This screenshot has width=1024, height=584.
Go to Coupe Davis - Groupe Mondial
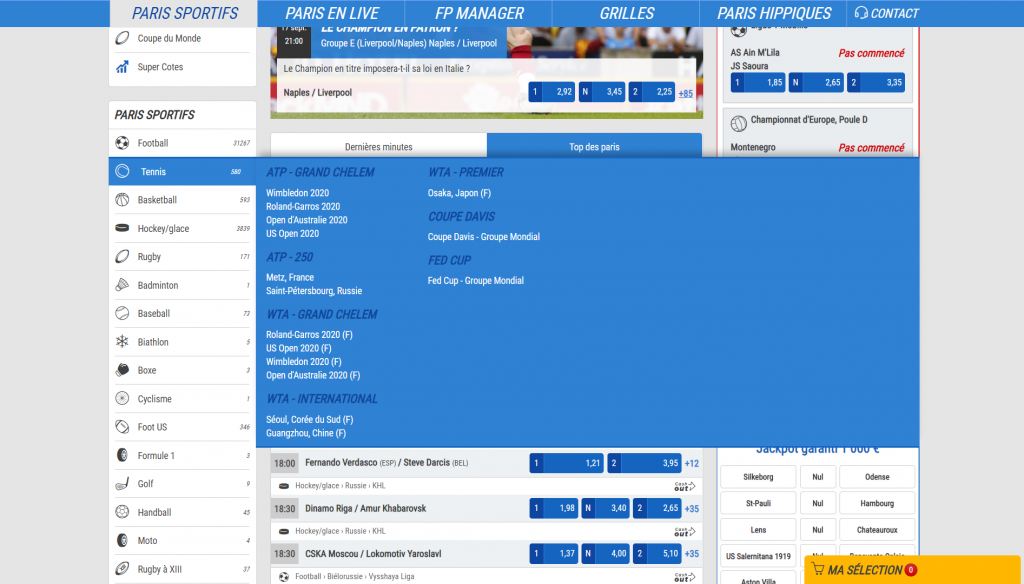point(483,237)
